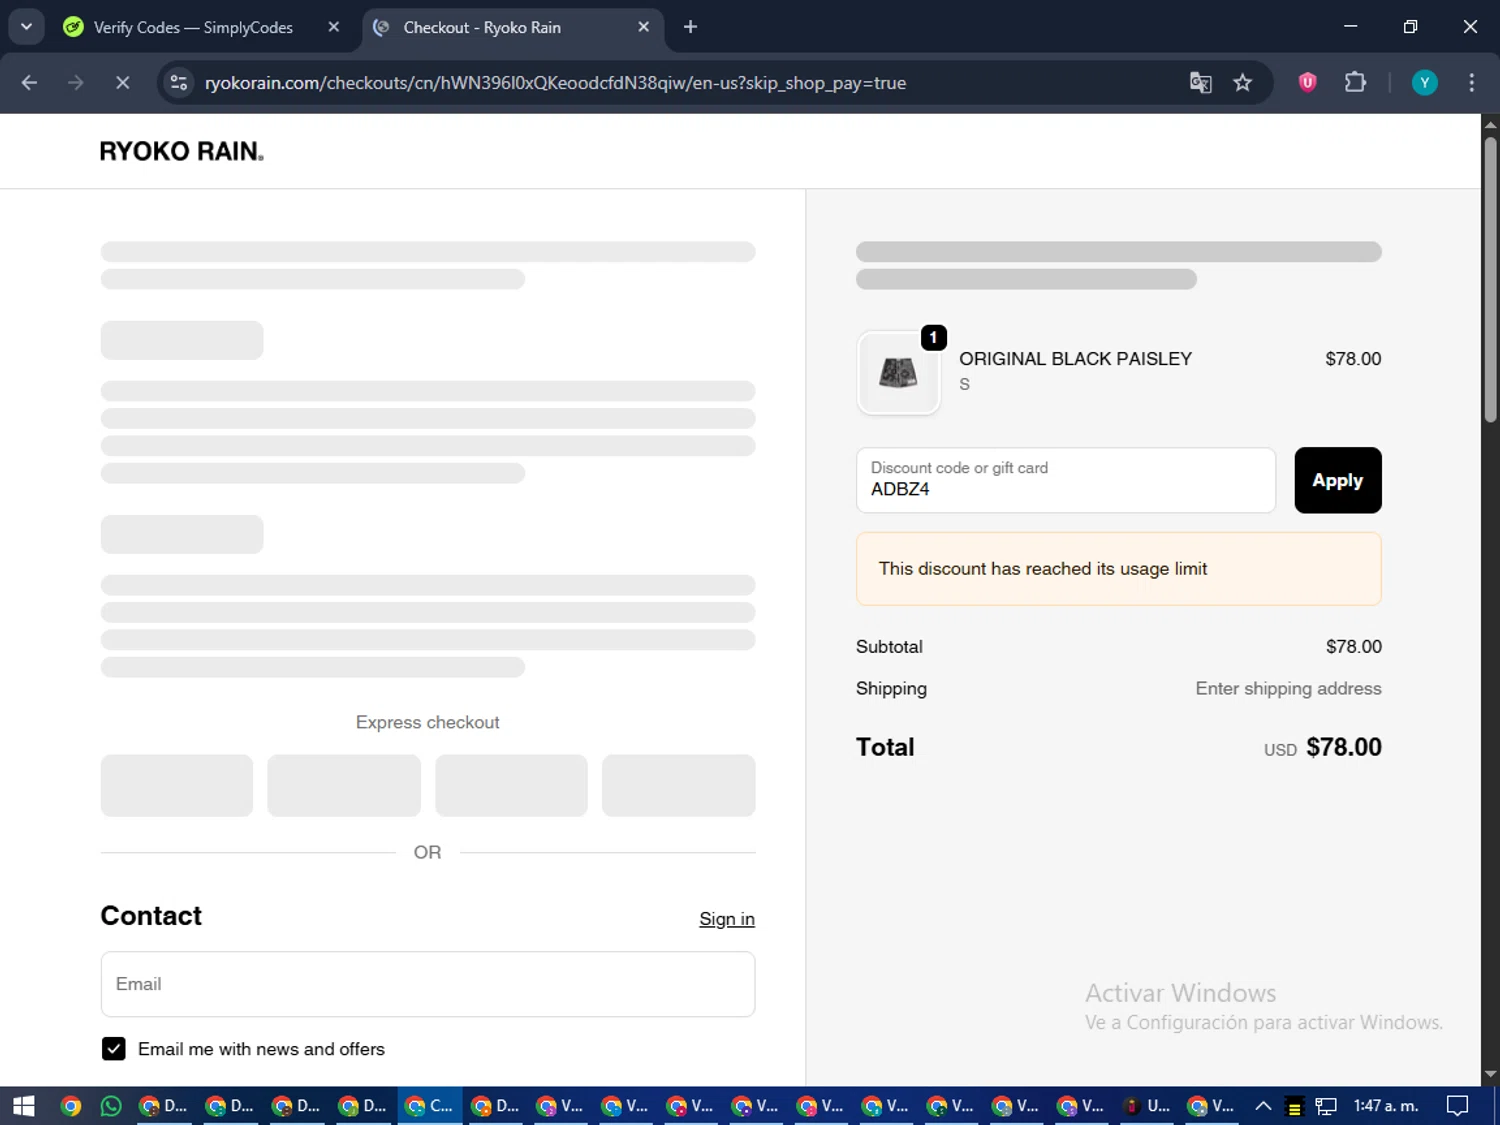Open Chrome three-dot menu

coord(1471,83)
